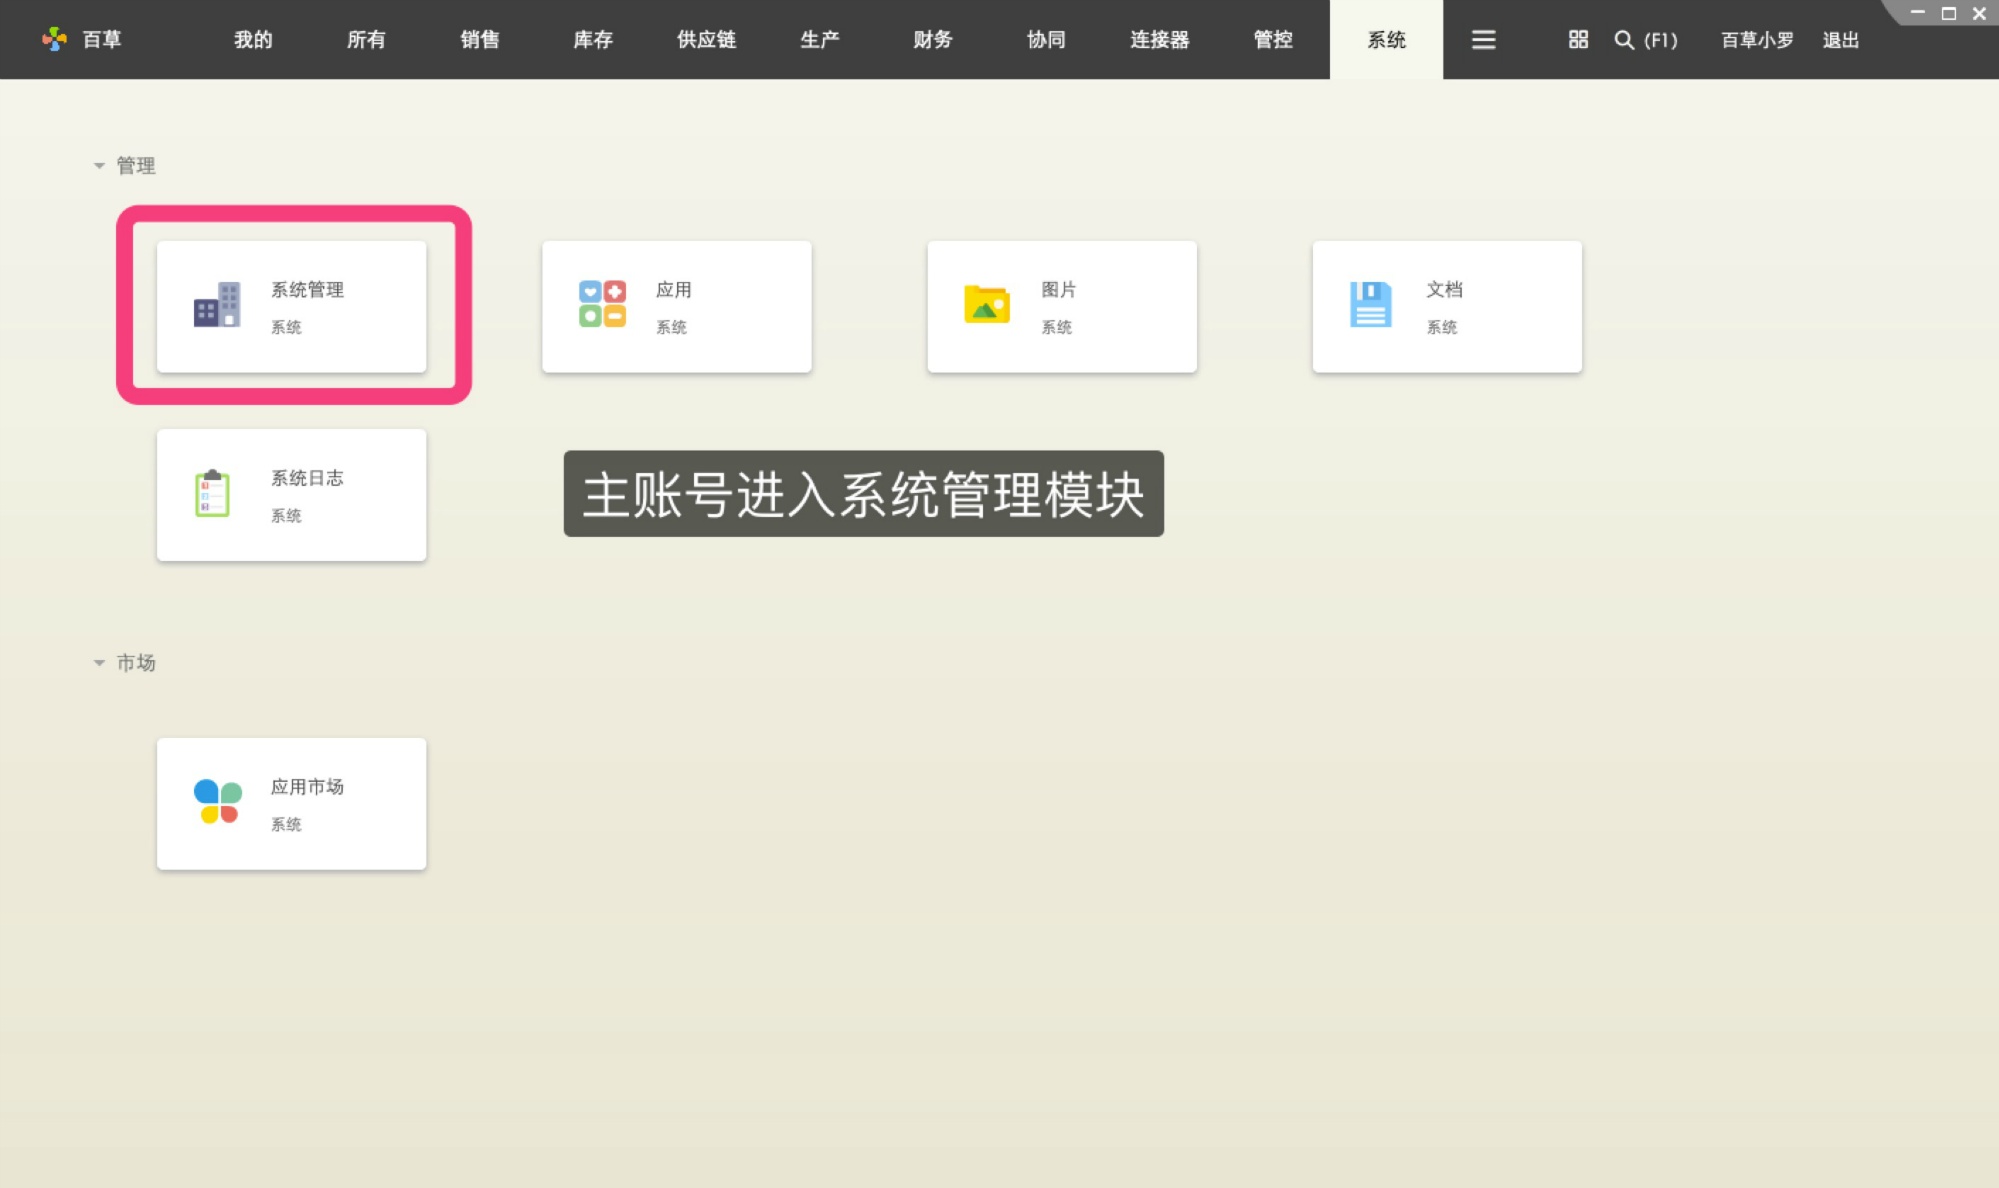This screenshot has height=1188, width=1999.
Task: Open the 系统管理 building icon
Action: click(217, 305)
